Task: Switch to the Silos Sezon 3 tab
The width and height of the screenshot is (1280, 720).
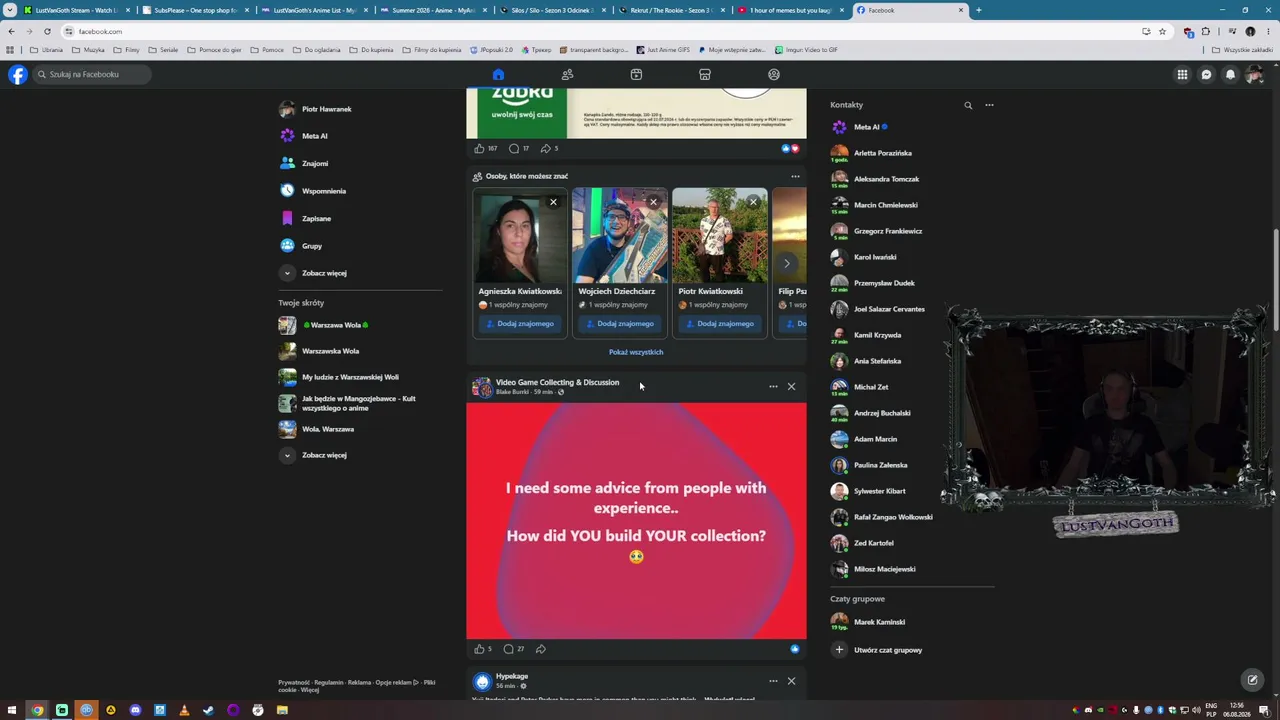Action: click(552, 10)
